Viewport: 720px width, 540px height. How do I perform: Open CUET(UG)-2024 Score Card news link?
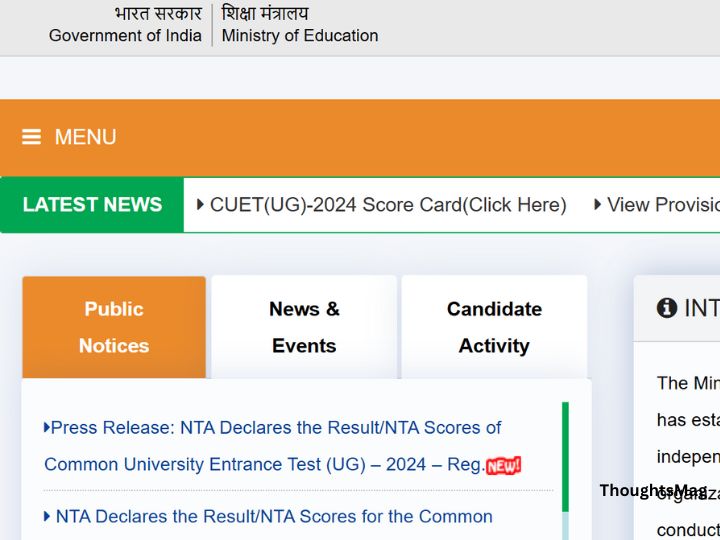click(x=388, y=205)
